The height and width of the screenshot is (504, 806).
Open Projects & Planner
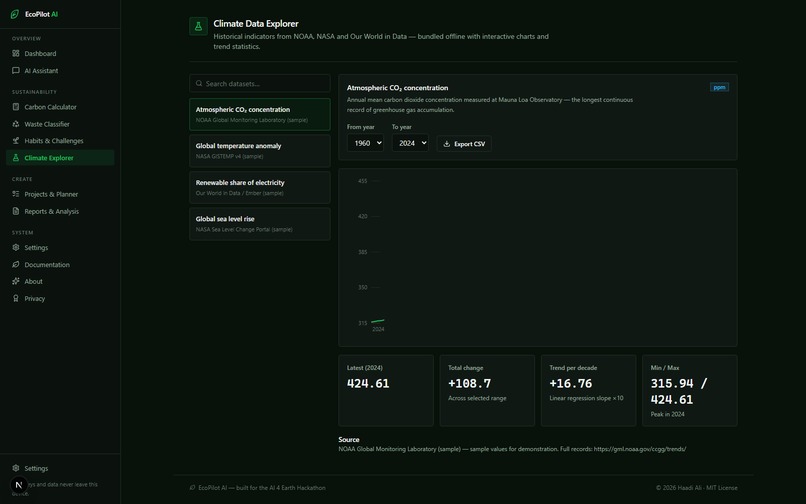[x=60, y=194]
